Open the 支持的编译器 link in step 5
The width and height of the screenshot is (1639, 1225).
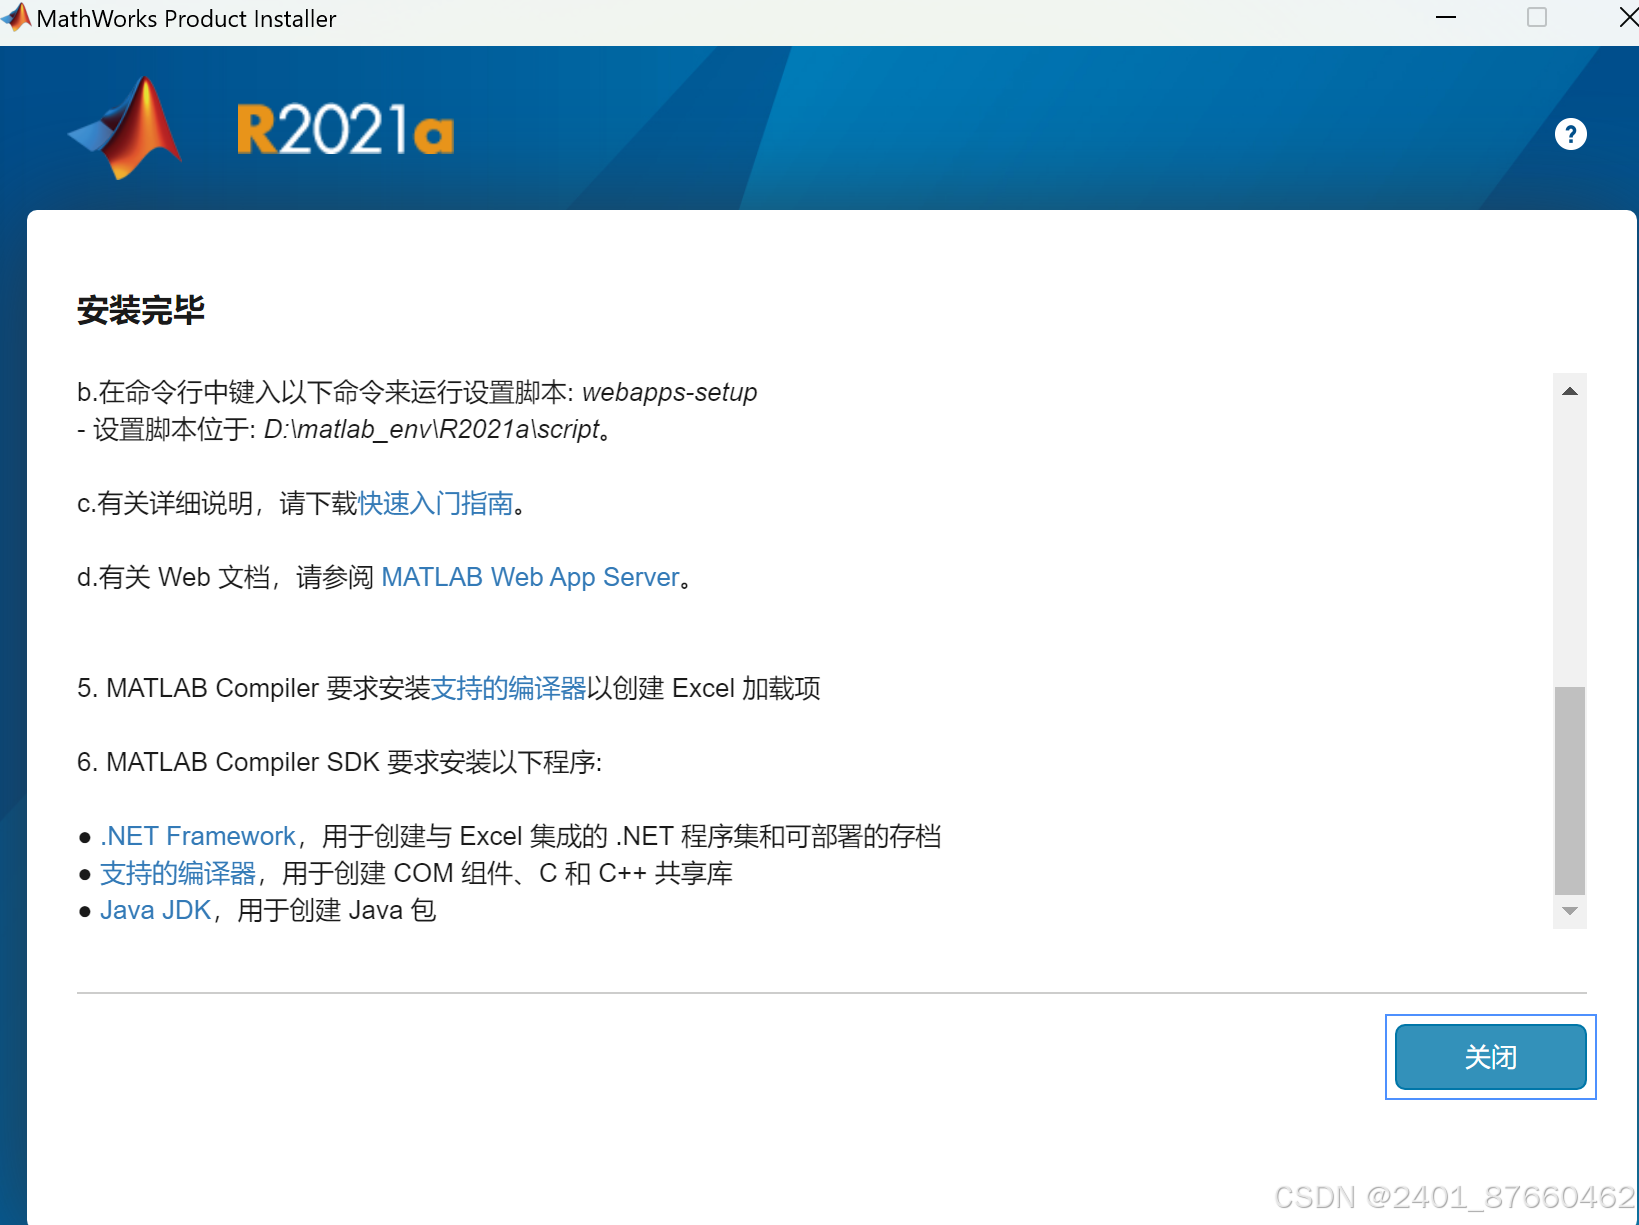coord(509,689)
